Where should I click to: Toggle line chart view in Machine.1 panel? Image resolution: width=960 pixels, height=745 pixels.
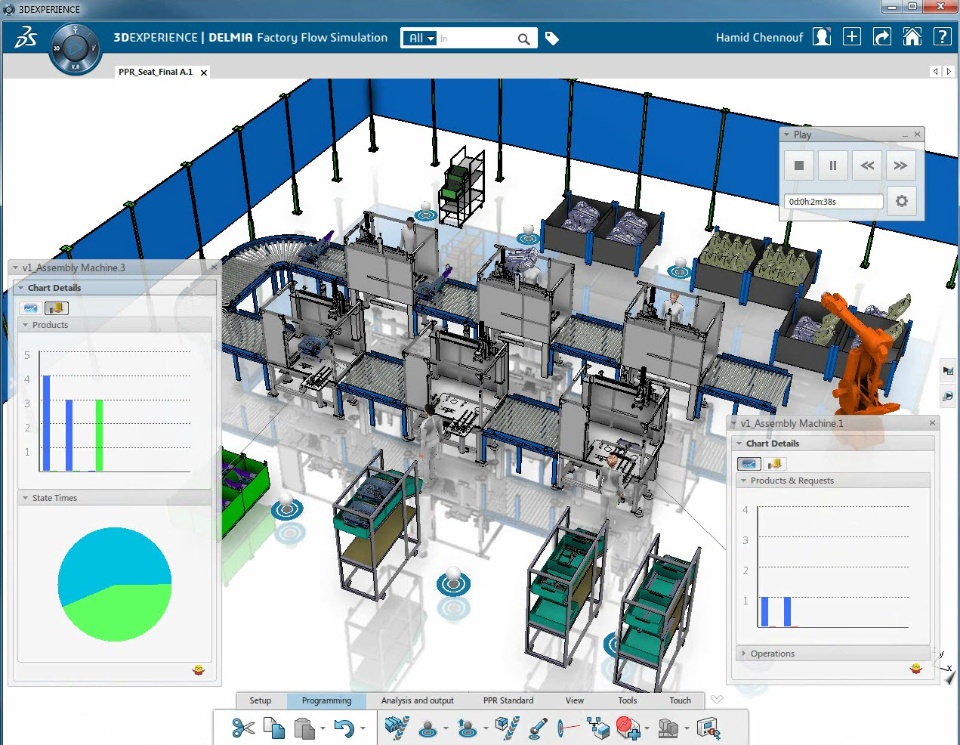click(749, 463)
